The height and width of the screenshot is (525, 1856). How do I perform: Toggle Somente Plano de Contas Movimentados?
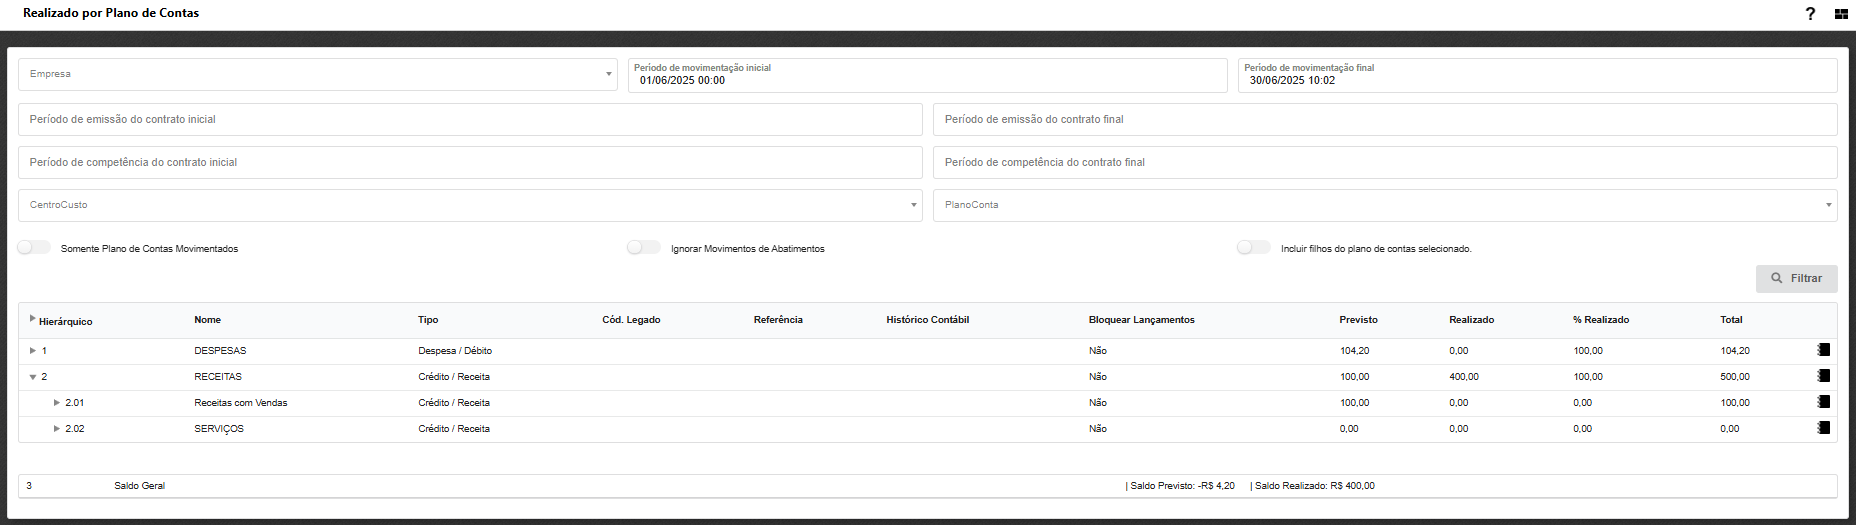pyautogui.click(x=34, y=248)
